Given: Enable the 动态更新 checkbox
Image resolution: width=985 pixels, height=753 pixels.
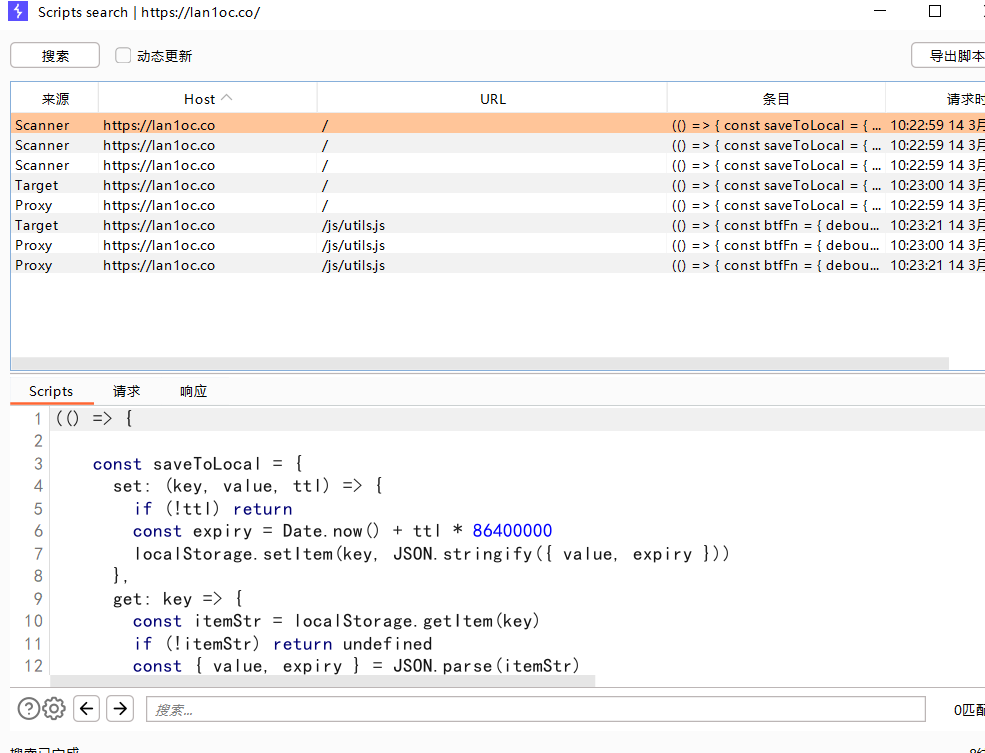Looking at the screenshot, I should tap(123, 56).
